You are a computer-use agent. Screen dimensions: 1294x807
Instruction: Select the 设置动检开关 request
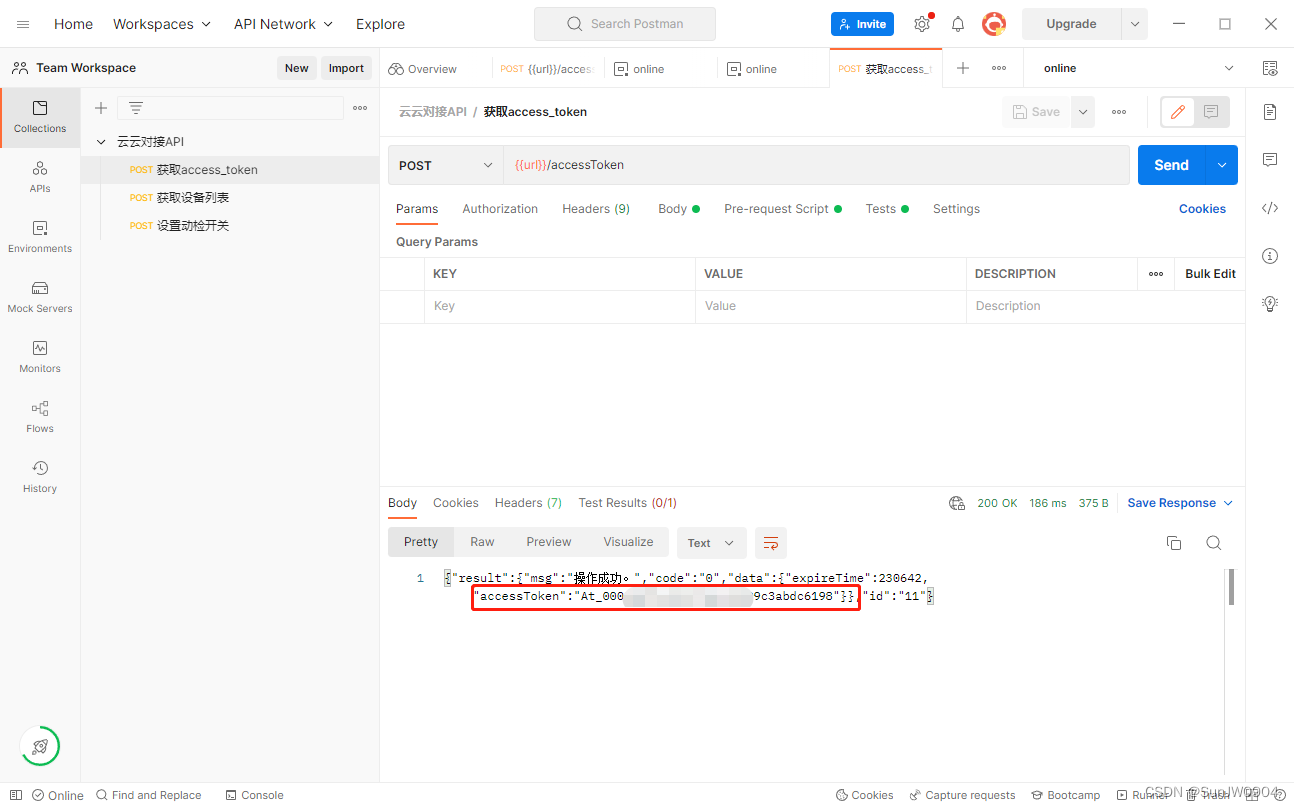pyautogui.click(x=230, y=226)
